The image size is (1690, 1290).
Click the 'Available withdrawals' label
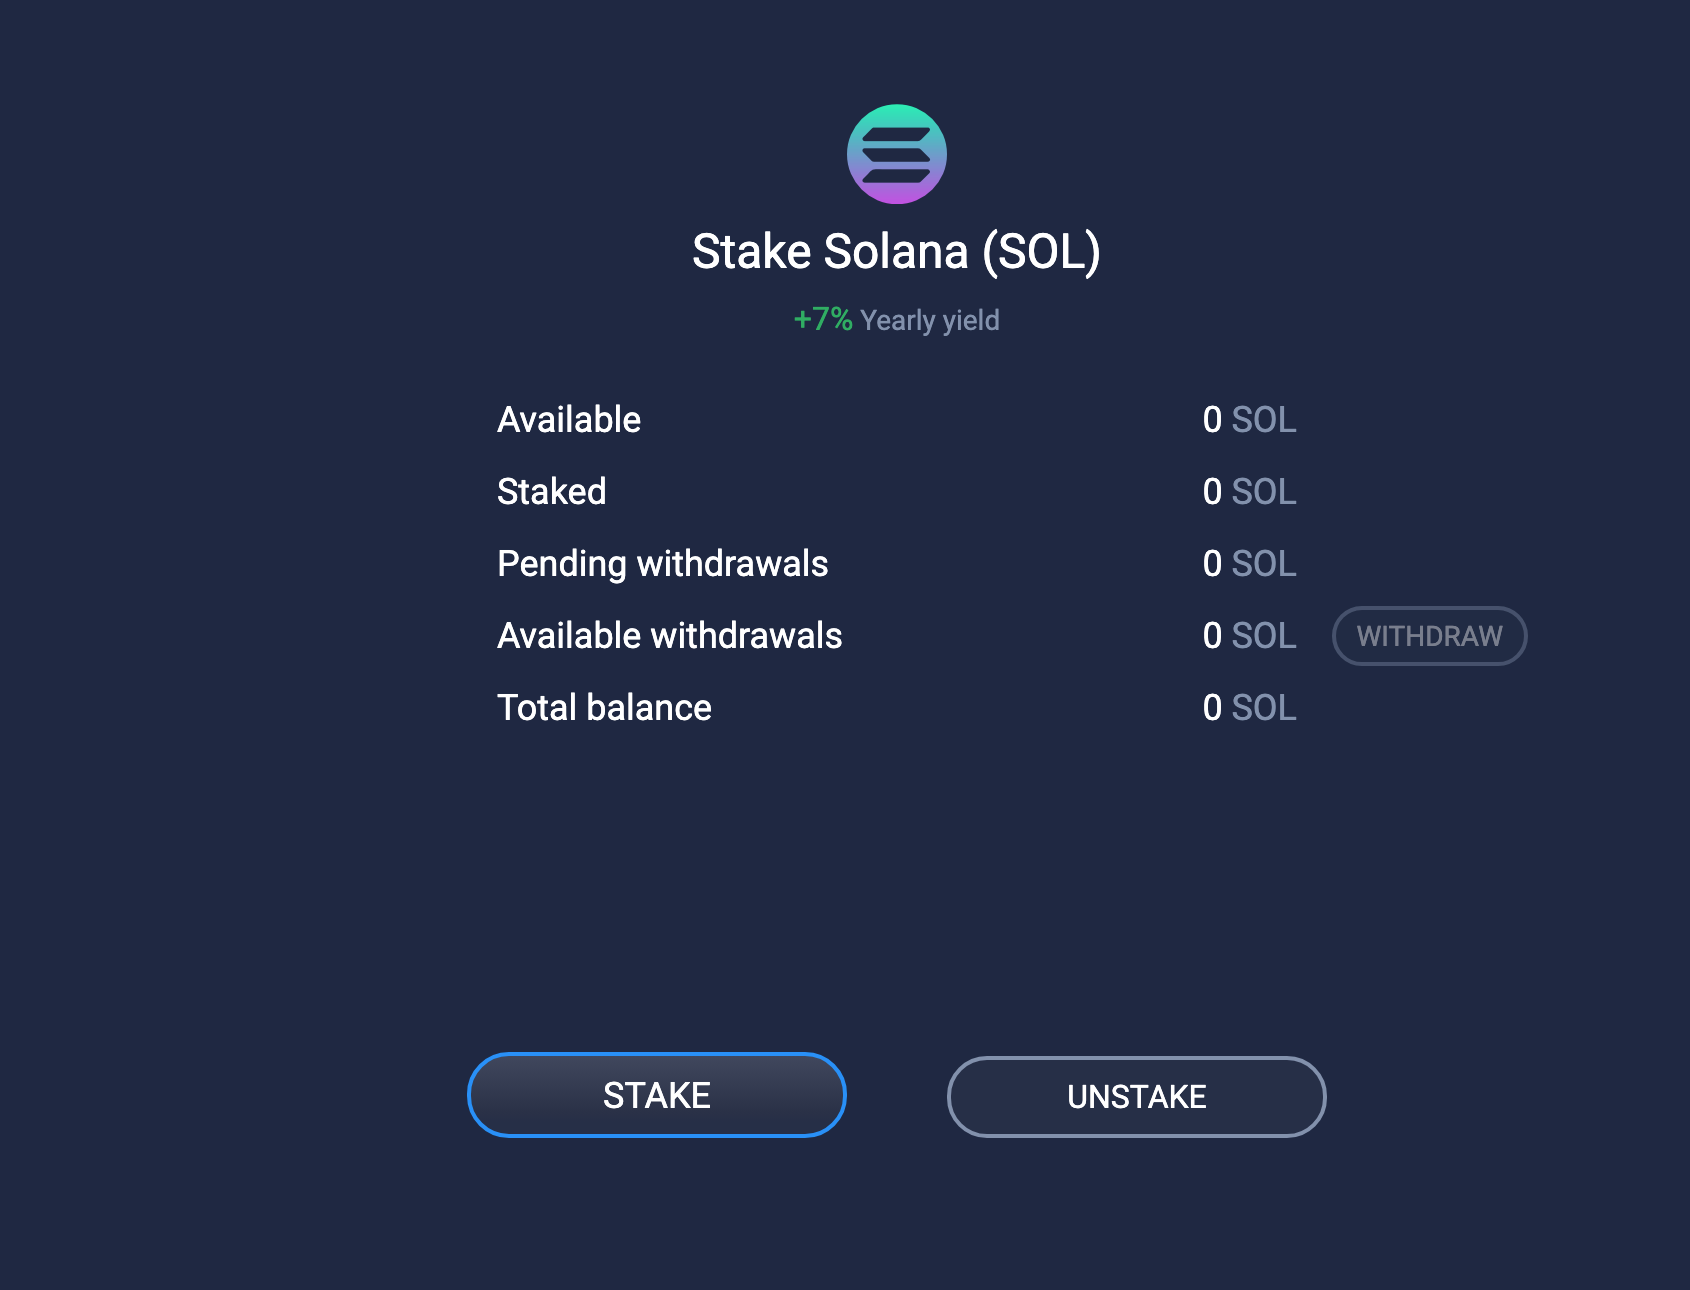pyautogui.click(x=670, y=636)
